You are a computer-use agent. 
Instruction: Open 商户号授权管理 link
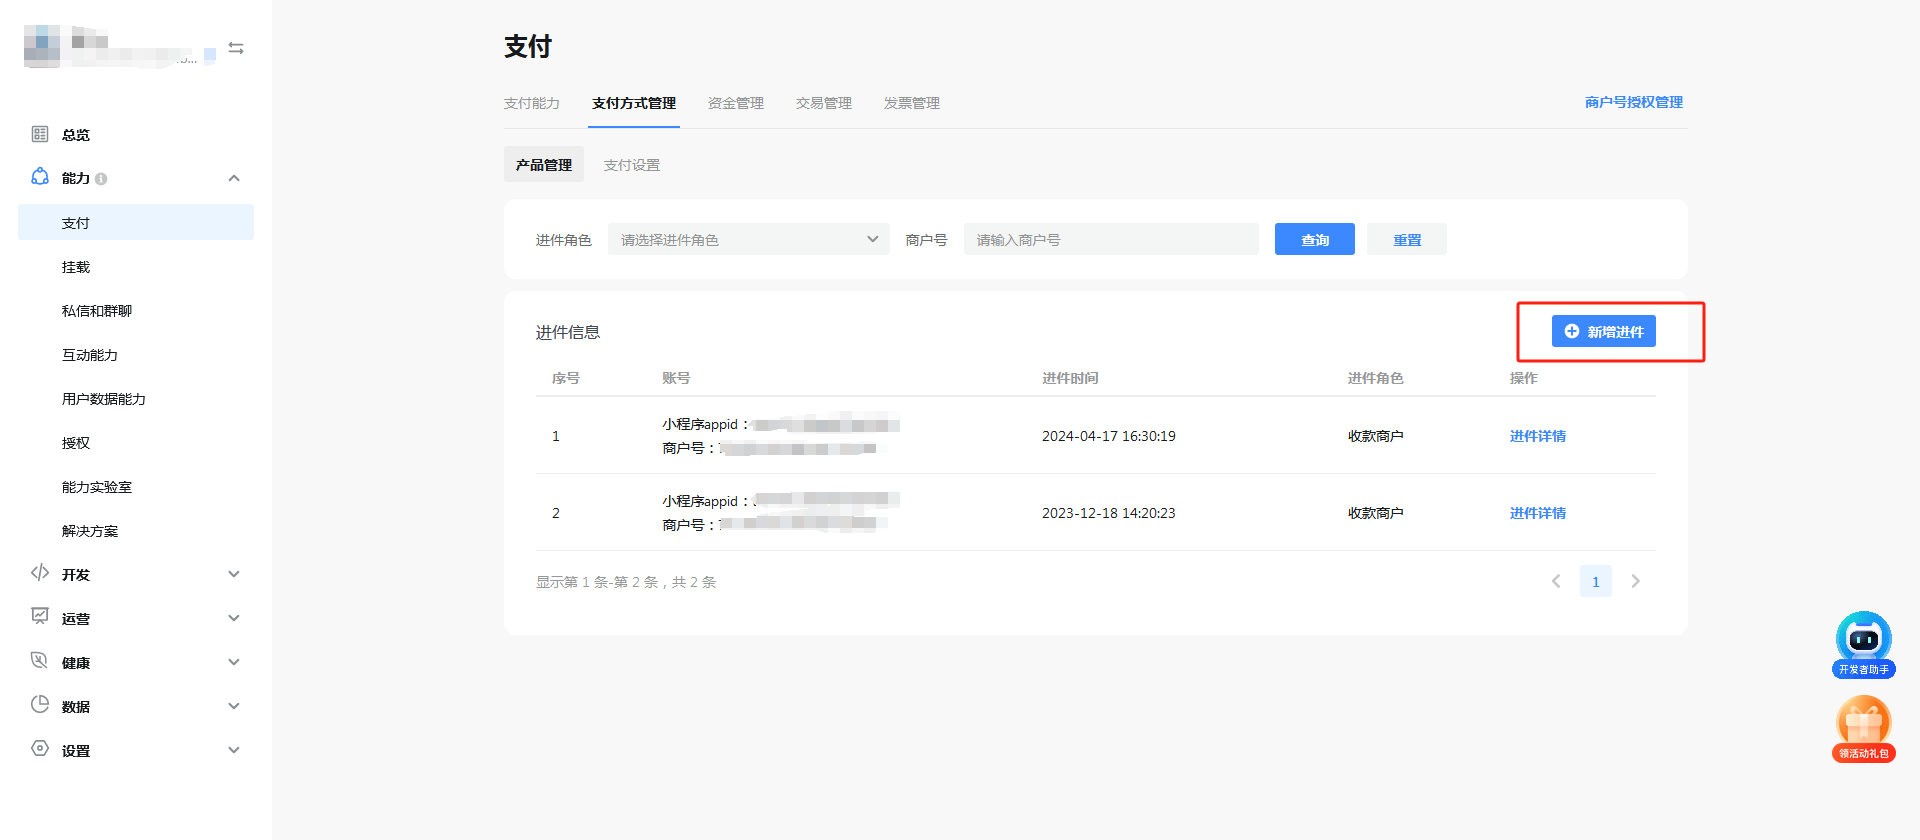[x=1633, y=102]
